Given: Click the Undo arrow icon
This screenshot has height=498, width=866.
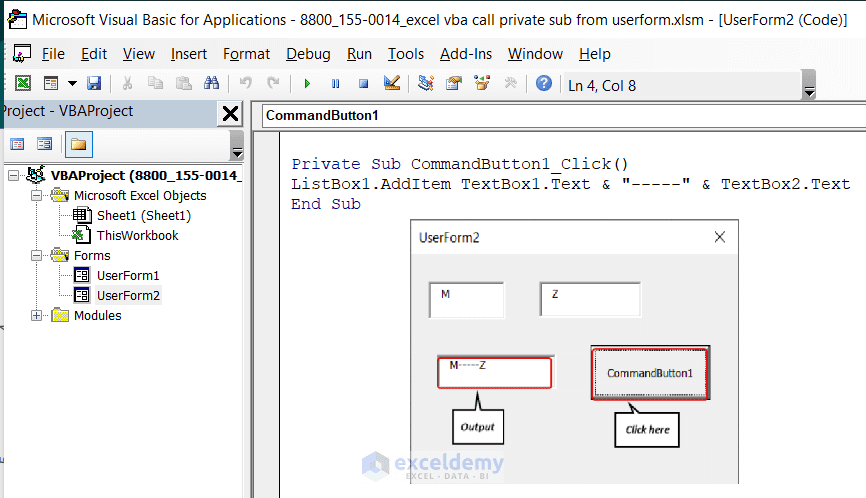Looking at the screenshot, I should tap(245, 83).
